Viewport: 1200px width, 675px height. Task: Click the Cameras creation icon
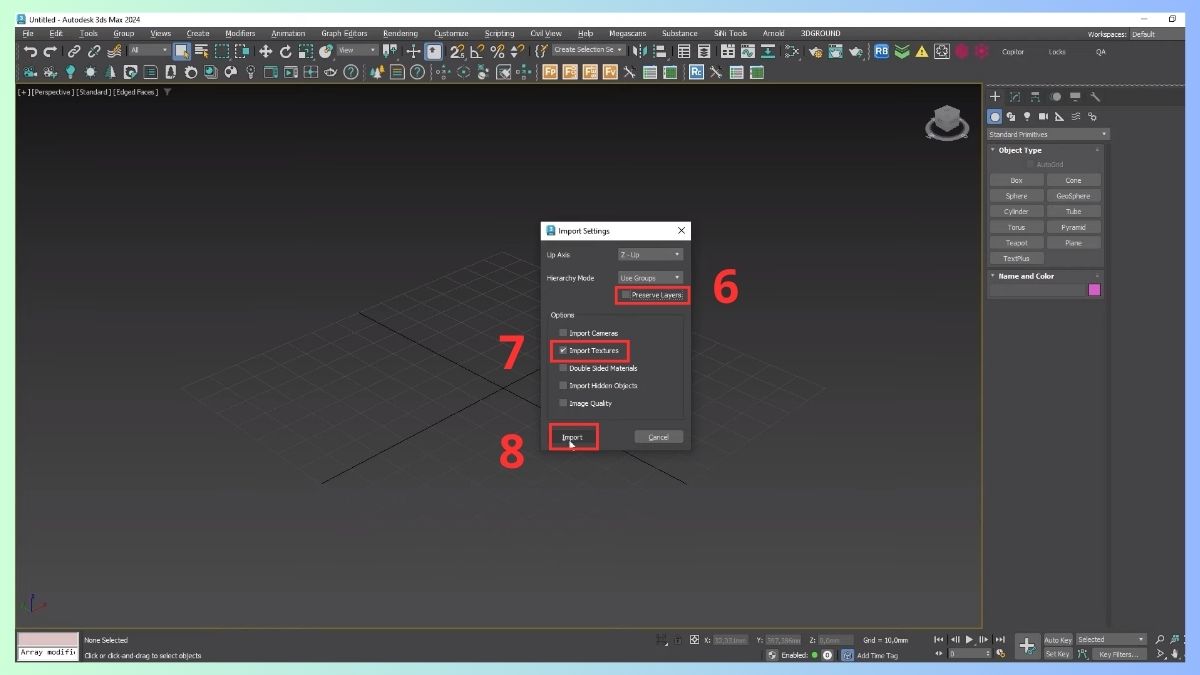pos(1043,116)
